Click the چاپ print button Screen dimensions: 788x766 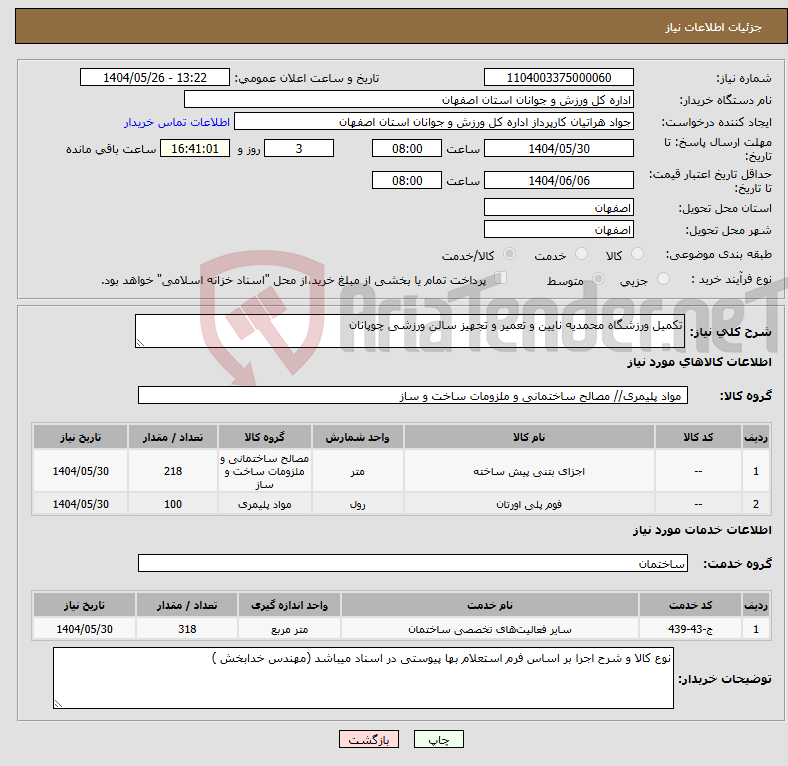438,739
